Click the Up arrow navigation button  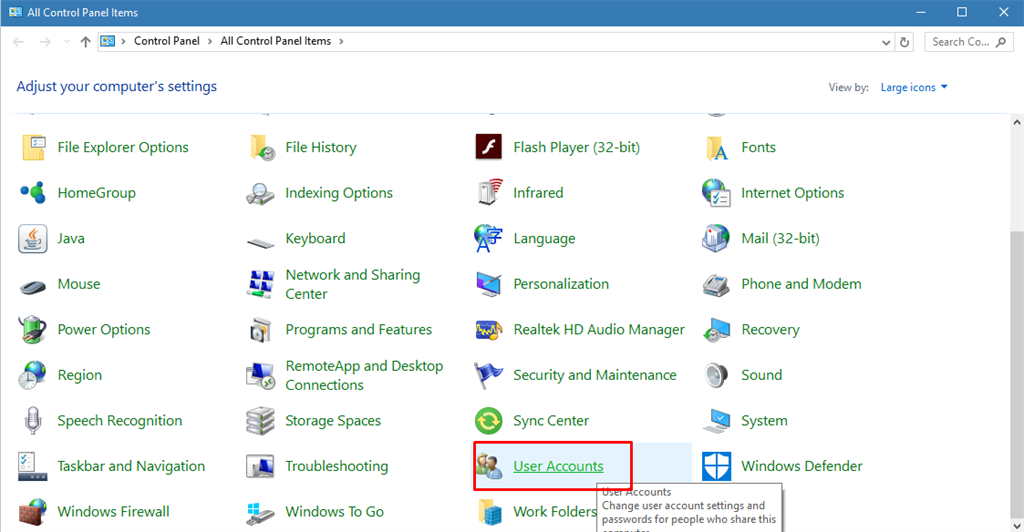tap(85, 42)
